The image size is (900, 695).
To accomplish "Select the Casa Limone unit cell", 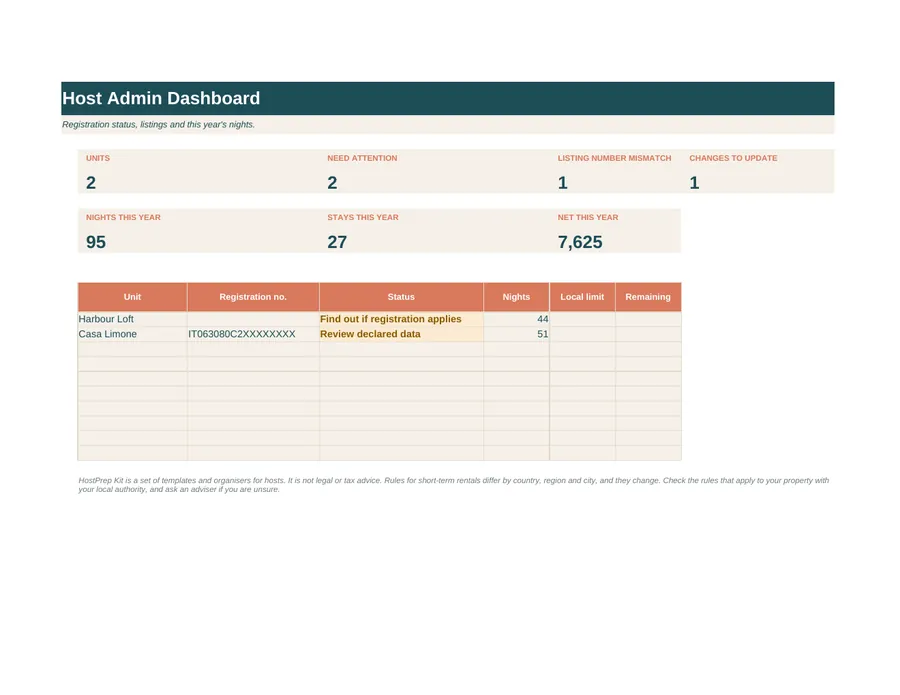I will (x=133, y=334).
